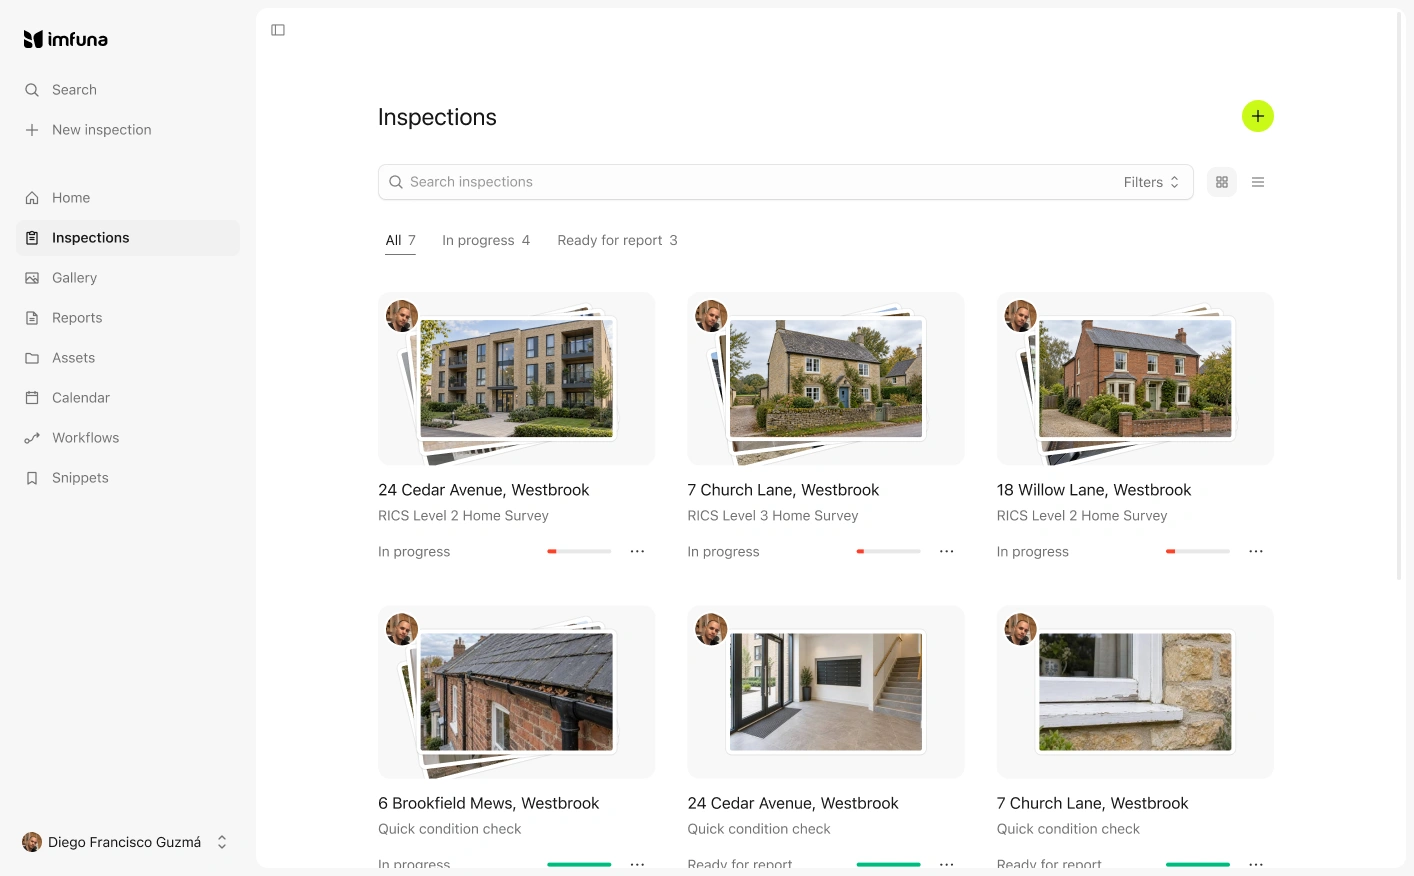Open the Filters dropdown

coord(1152,182)
